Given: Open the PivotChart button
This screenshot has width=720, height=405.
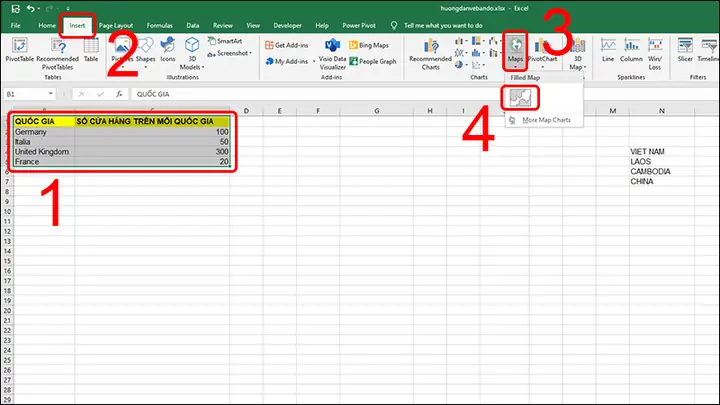Looking at the screenshot, I should 542,54.
